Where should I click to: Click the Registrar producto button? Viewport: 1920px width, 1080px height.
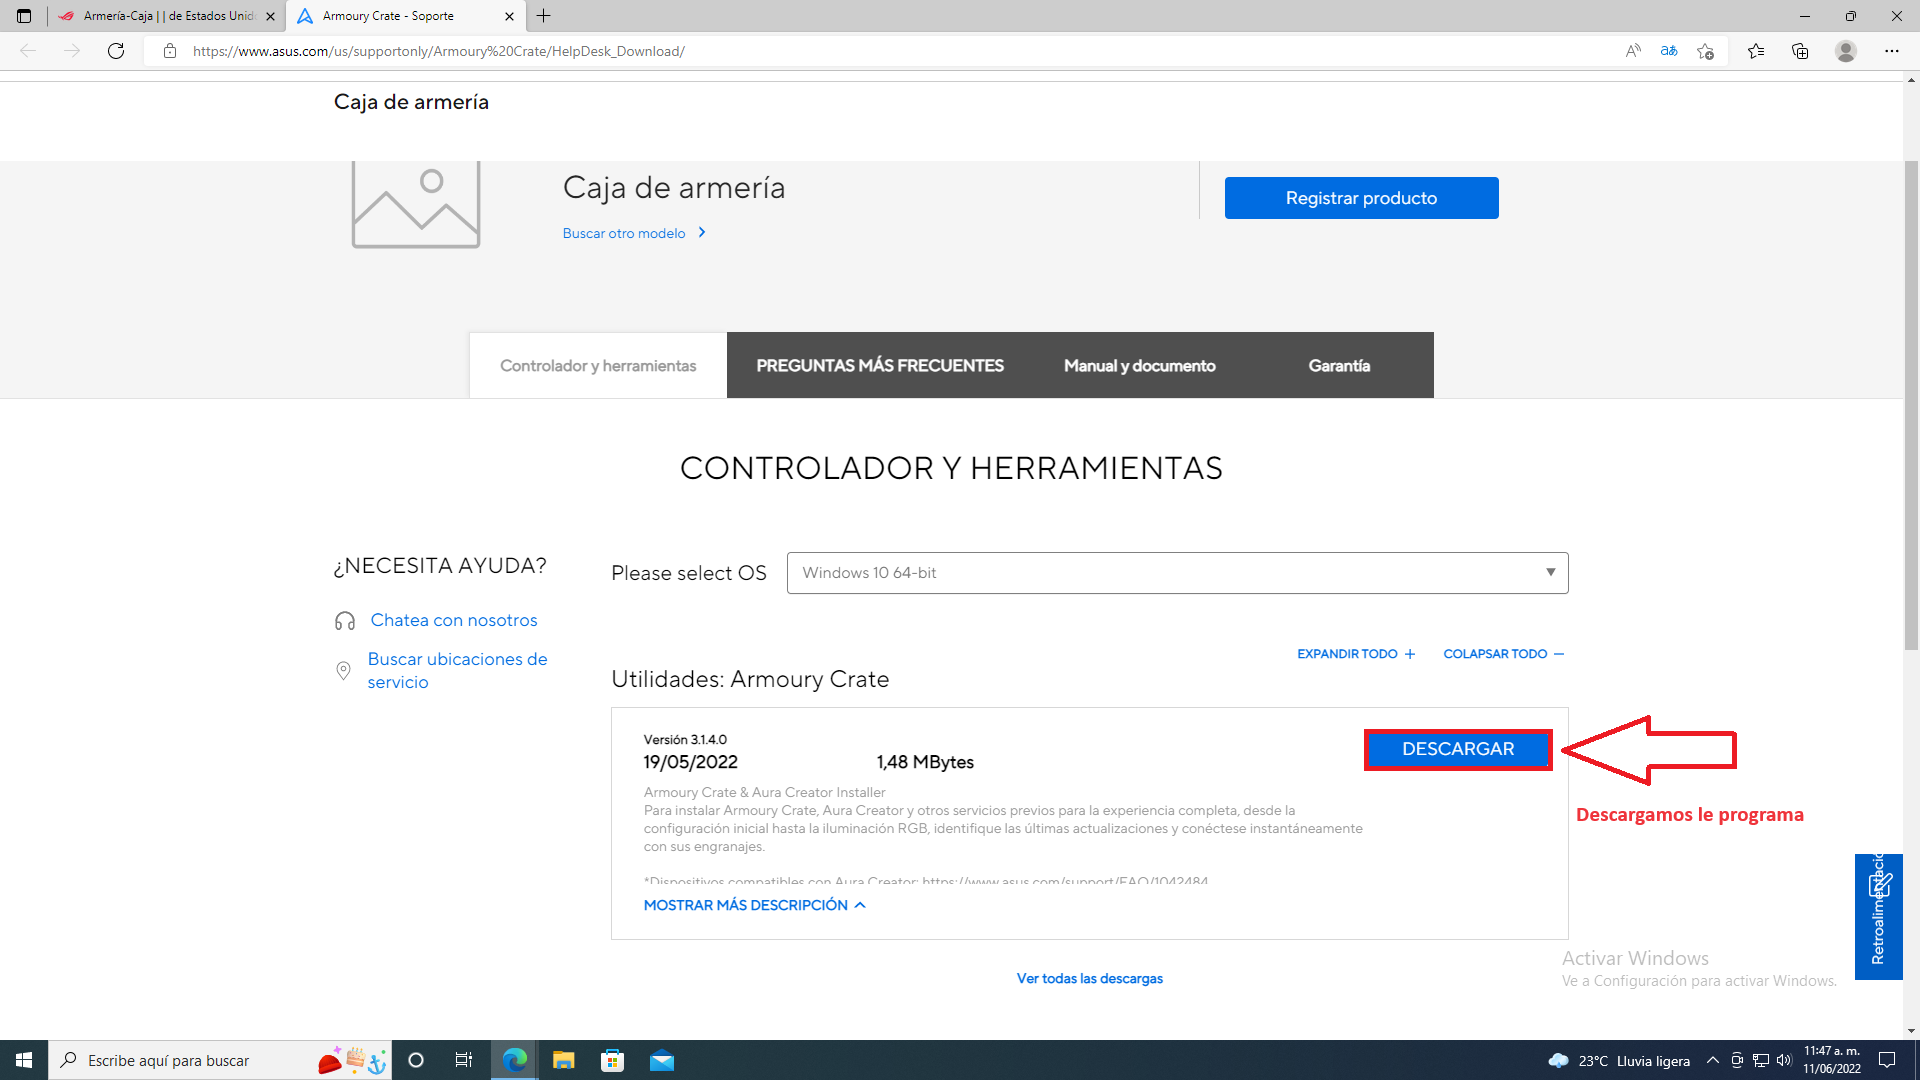(x=1360, y=198)
